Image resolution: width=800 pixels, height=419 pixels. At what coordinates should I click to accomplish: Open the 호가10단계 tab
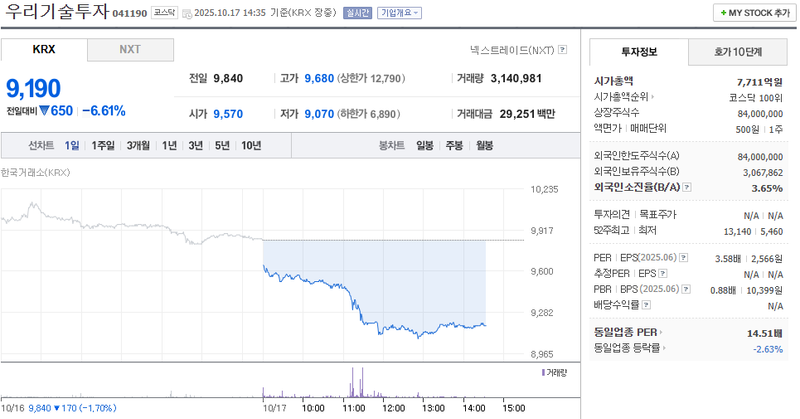coord(737,49)
